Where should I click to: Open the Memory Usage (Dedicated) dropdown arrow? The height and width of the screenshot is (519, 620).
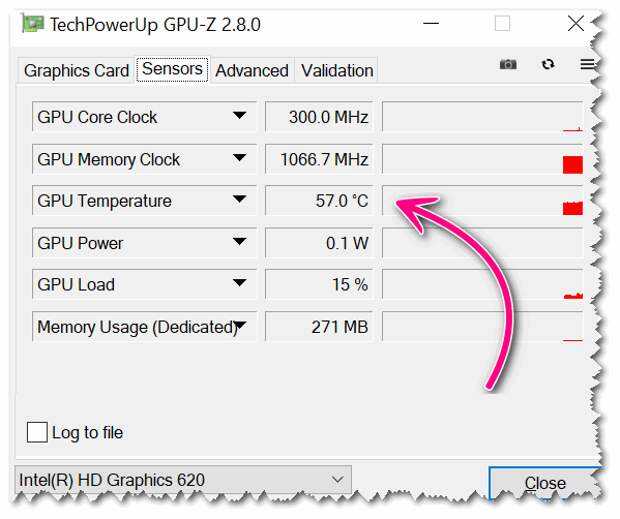click(x=240, y=325)
